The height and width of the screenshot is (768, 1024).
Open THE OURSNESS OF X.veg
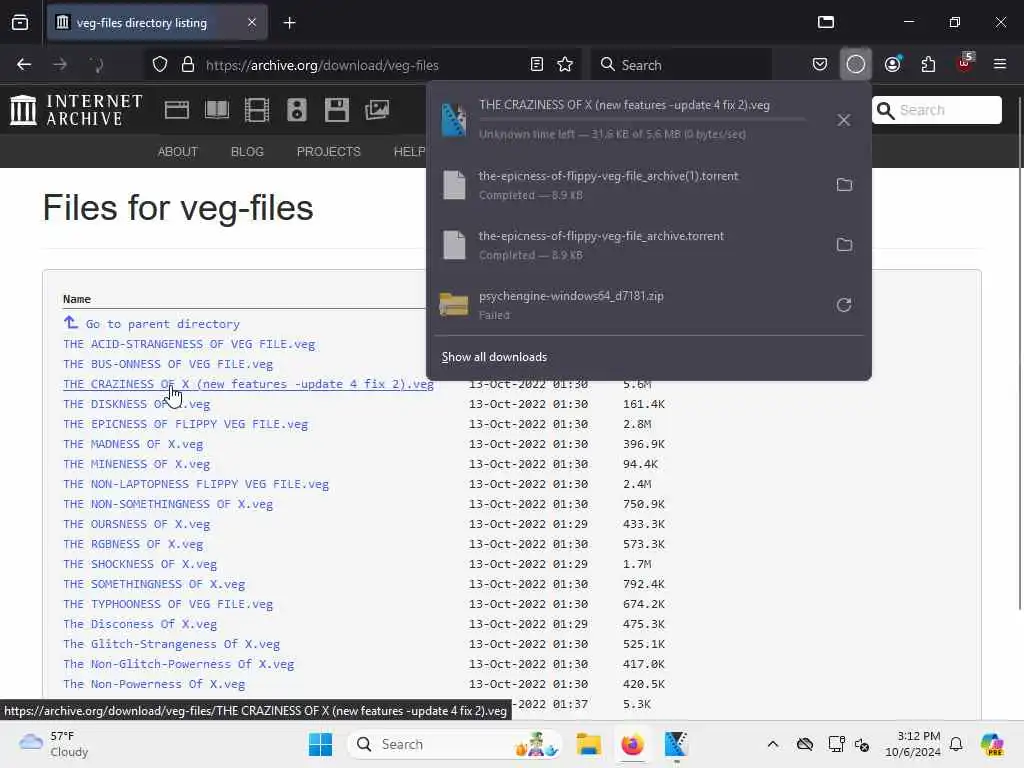(x=136, y=524)
